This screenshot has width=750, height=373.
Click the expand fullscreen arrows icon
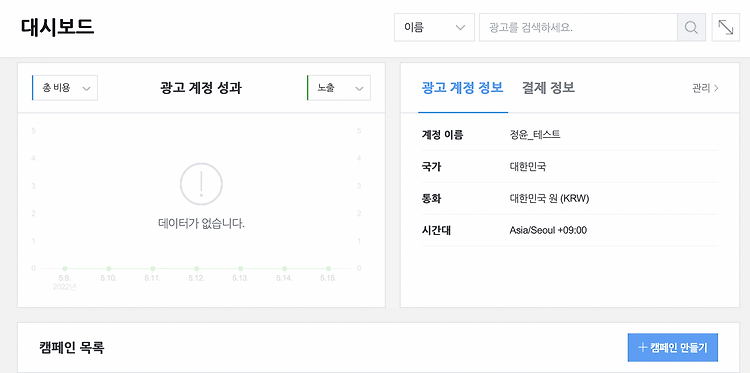pos(726,27)
